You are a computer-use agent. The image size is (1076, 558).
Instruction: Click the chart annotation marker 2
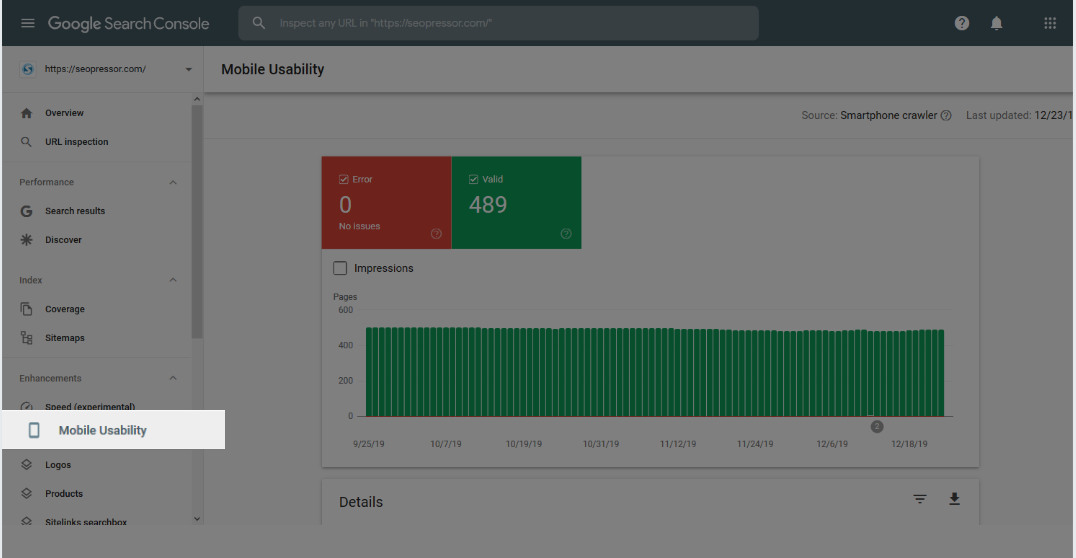coord(876,426)
